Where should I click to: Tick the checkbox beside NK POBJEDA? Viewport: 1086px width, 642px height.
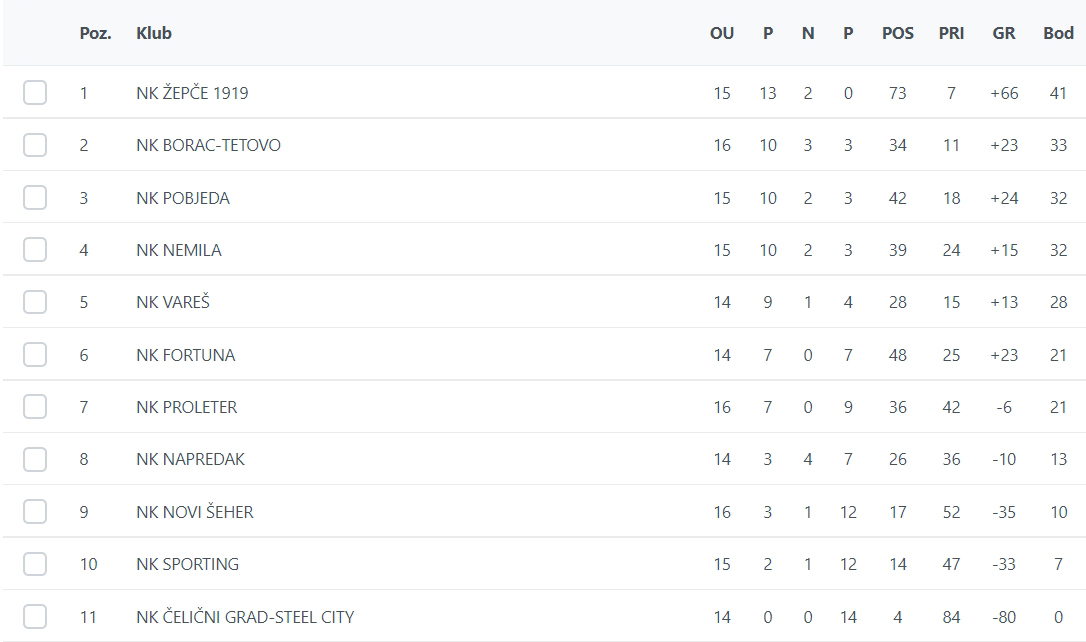point(35,198)
